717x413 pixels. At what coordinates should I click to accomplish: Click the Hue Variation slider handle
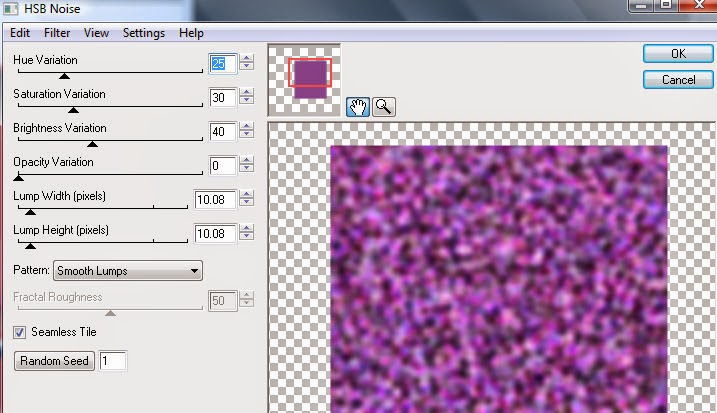[64, 76]
